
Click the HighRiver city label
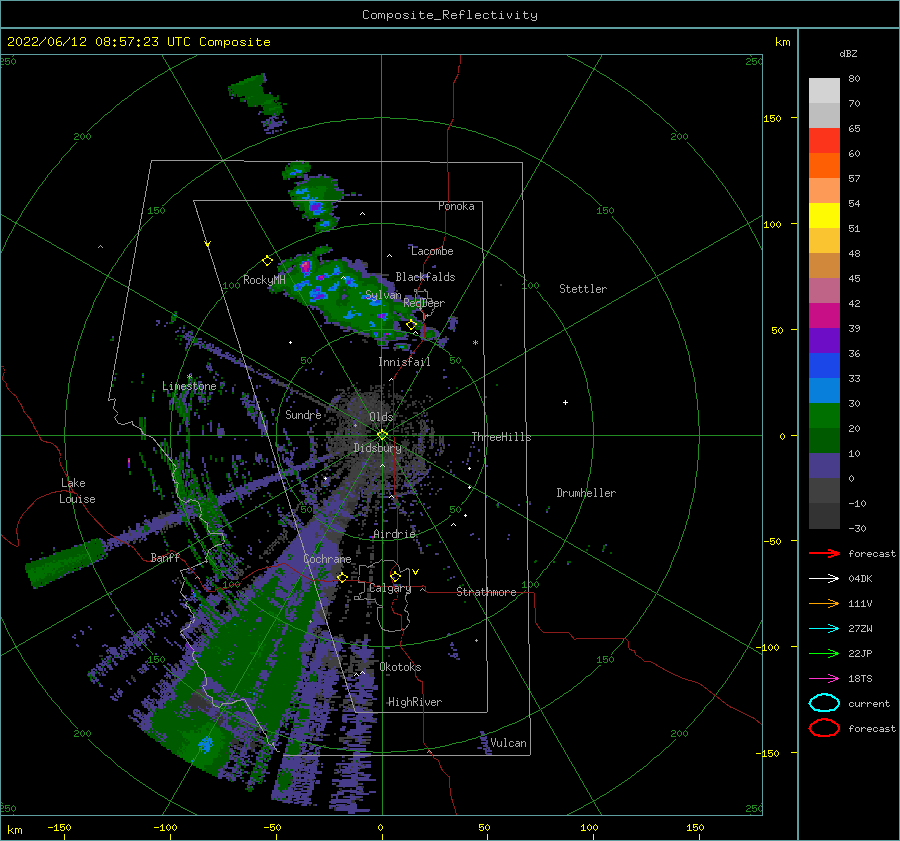point(414,702)
